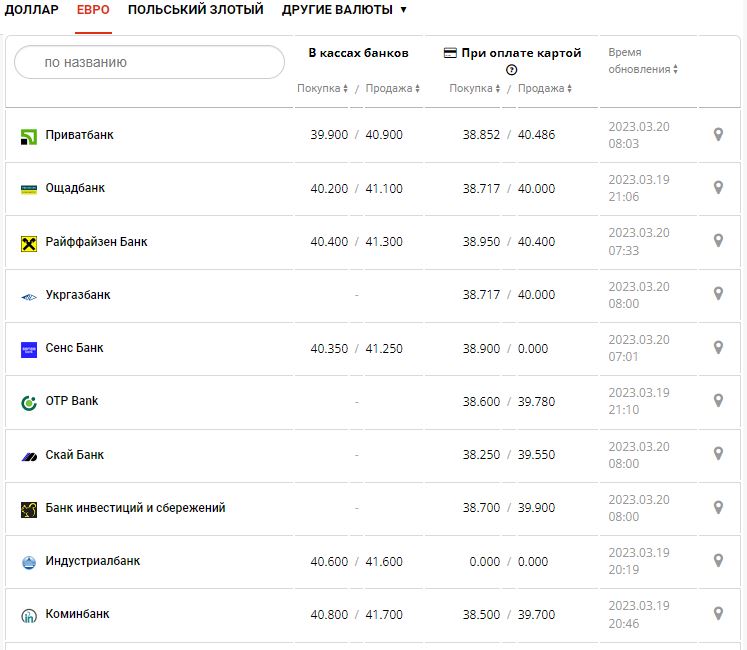Click Индустриалбанк location pin icon
Screen dimensions: 747x650
[718, 560]
